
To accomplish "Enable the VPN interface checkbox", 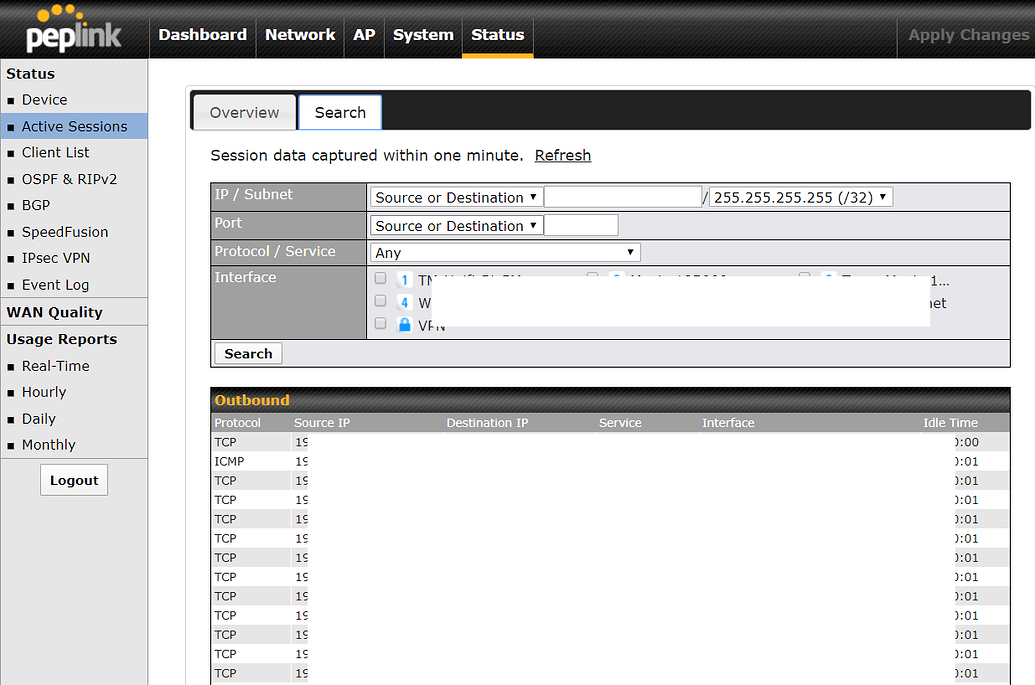I will [379, 324].
